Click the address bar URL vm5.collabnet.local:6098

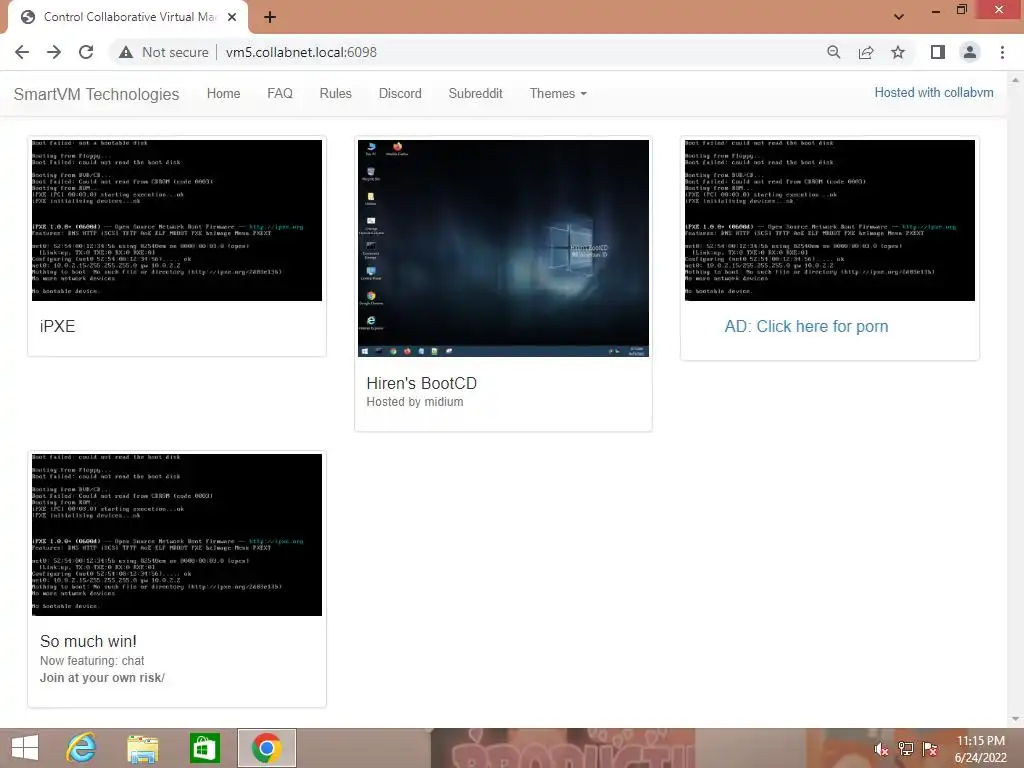pyautogui.click(x=301, y=52)
